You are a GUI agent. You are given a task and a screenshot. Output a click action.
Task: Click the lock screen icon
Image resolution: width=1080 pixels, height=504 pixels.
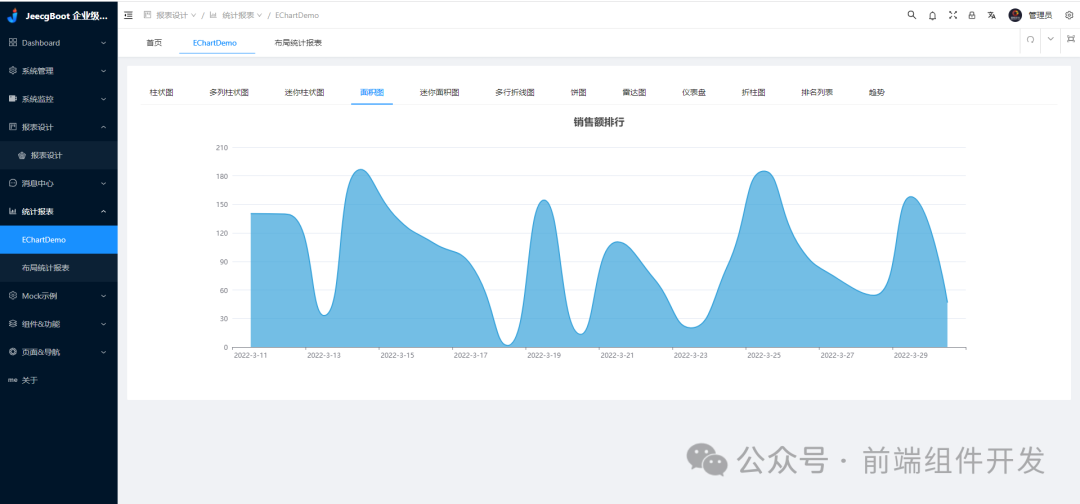[x=972, y=15]
